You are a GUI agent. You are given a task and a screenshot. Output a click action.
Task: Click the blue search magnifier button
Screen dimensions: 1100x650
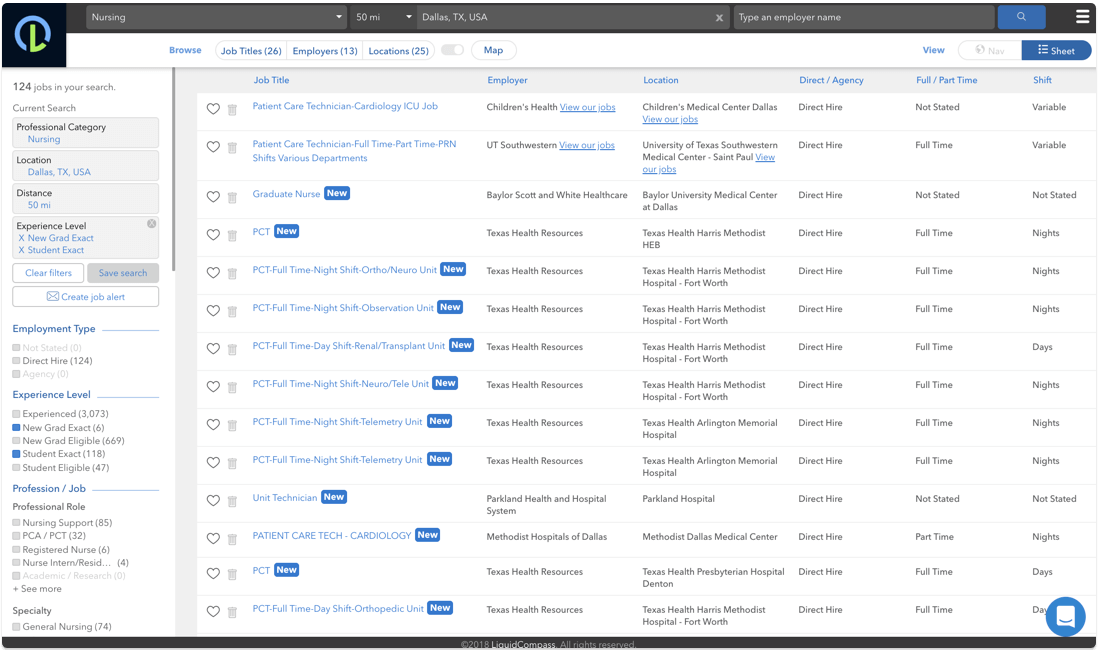(x=1021, y=17)
